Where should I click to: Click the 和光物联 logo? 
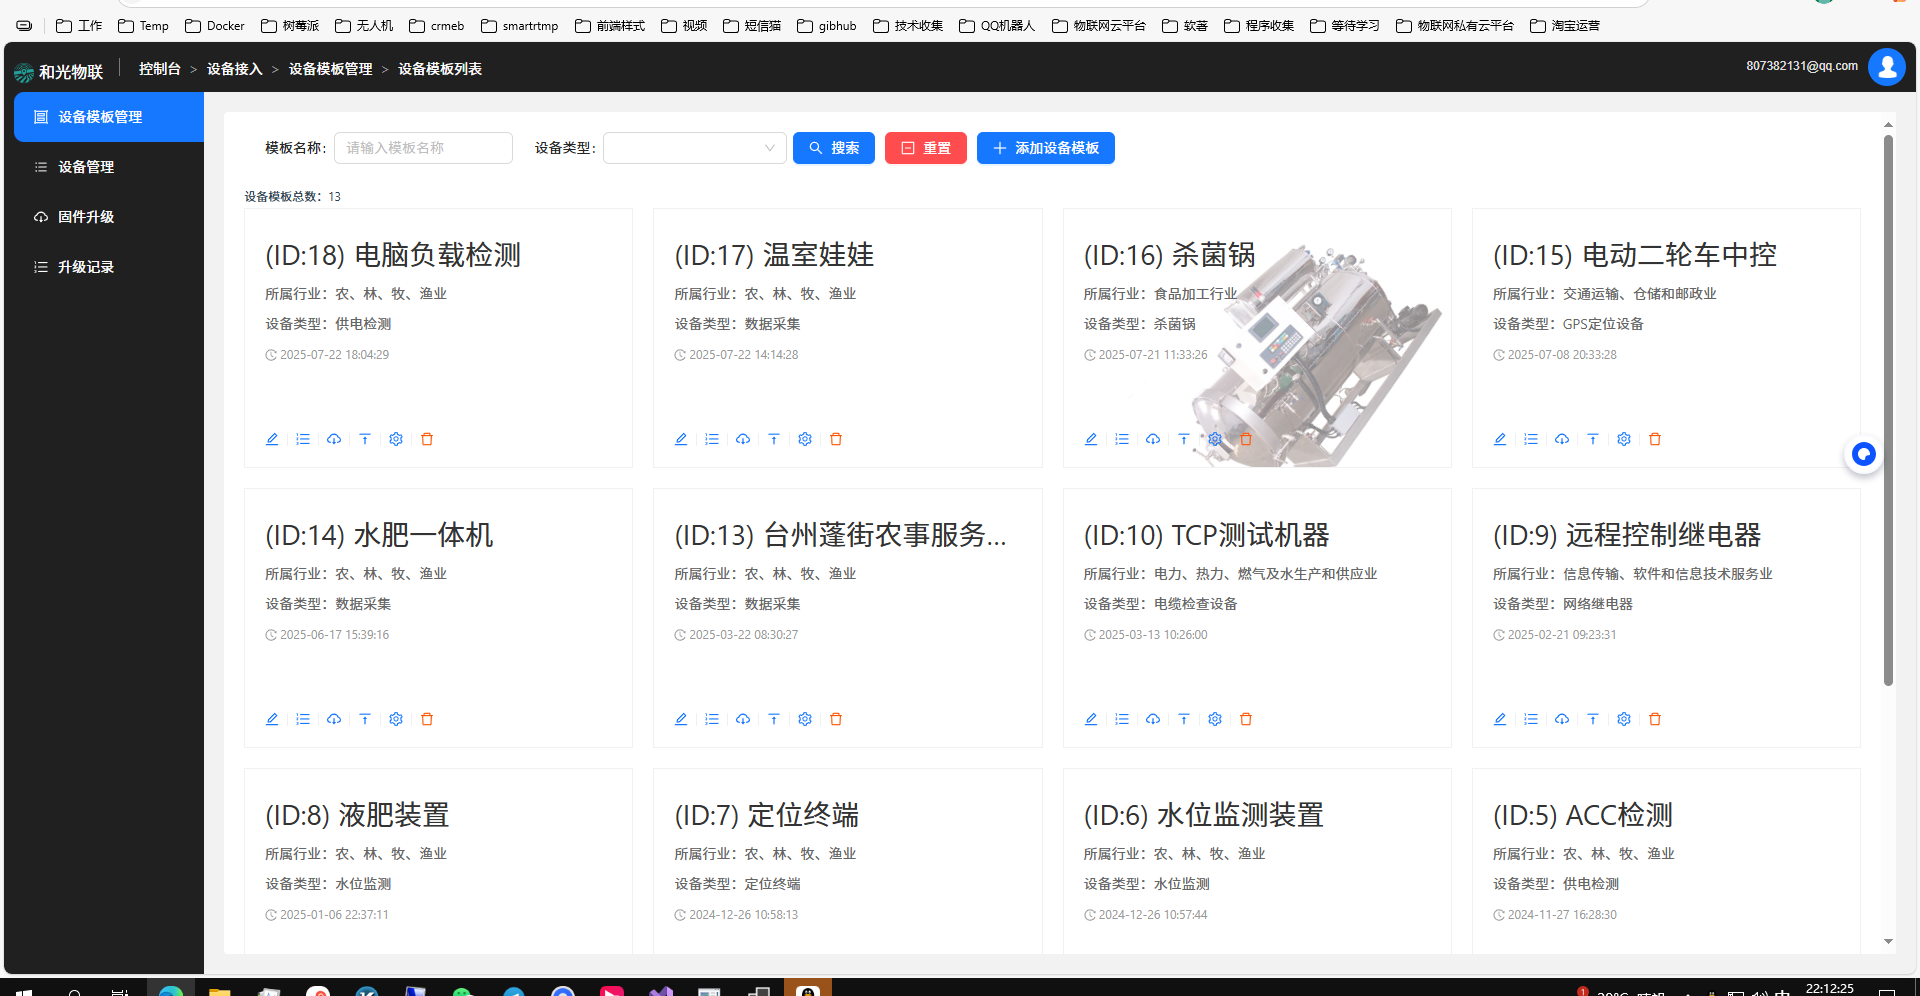pyautogui.click(x=59, y=72)
